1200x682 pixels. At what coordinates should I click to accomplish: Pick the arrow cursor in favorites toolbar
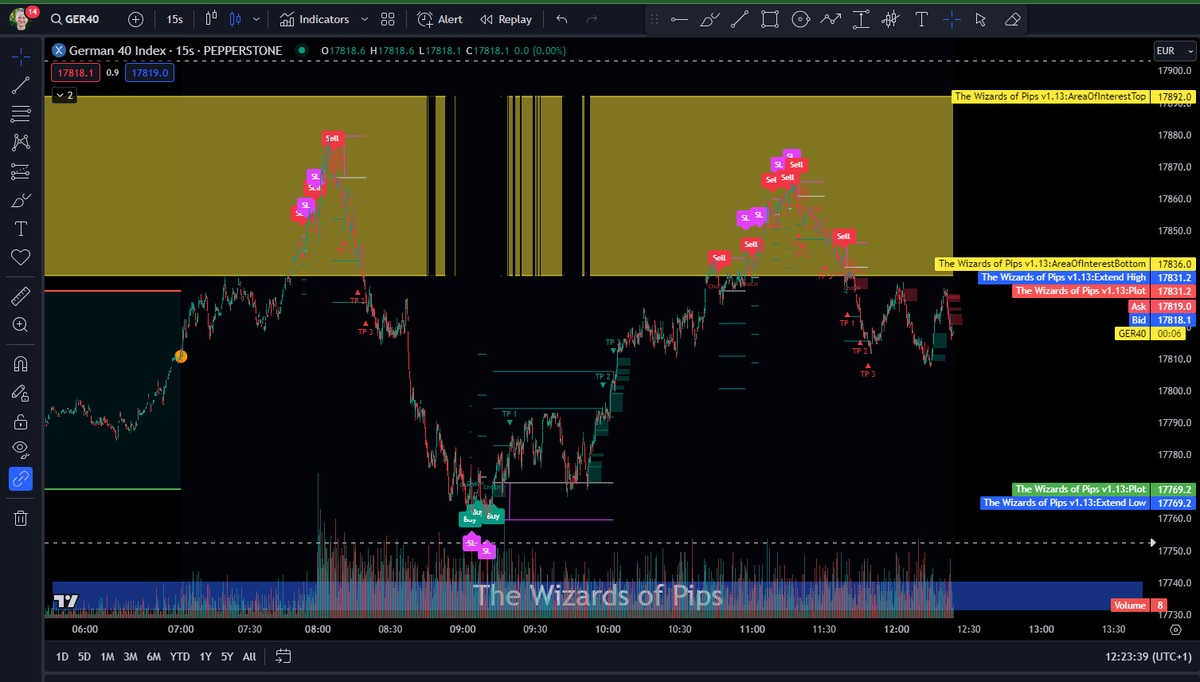(981, 19)
